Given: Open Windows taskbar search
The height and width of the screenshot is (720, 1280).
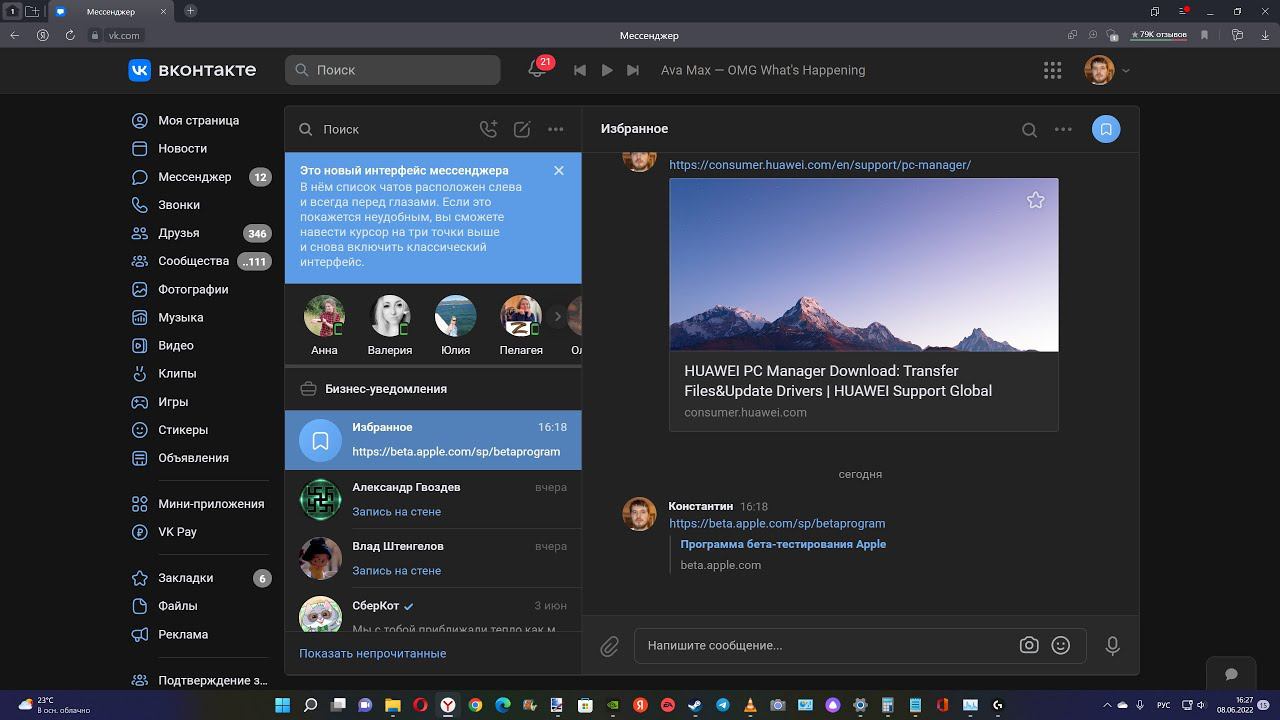Looking at the screenshot, I should (x=310, y=705).
